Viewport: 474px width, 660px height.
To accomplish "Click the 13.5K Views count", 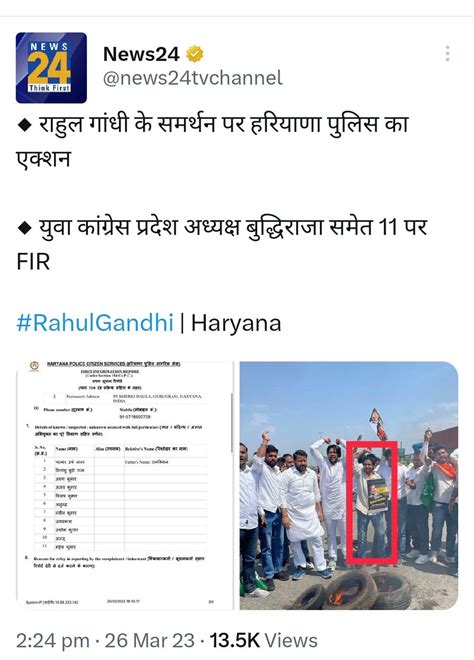I will click(264, 641).
